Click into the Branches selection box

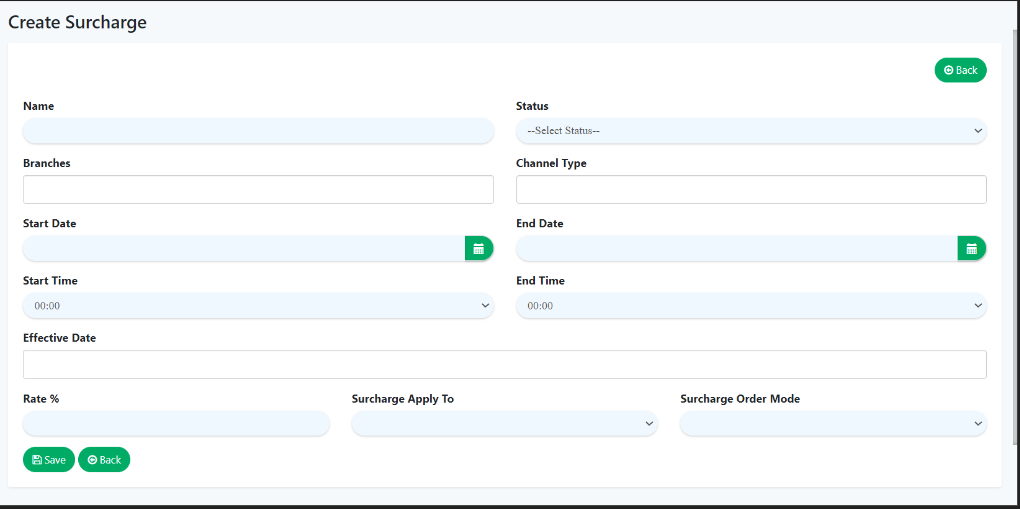[x=258, y=190]
